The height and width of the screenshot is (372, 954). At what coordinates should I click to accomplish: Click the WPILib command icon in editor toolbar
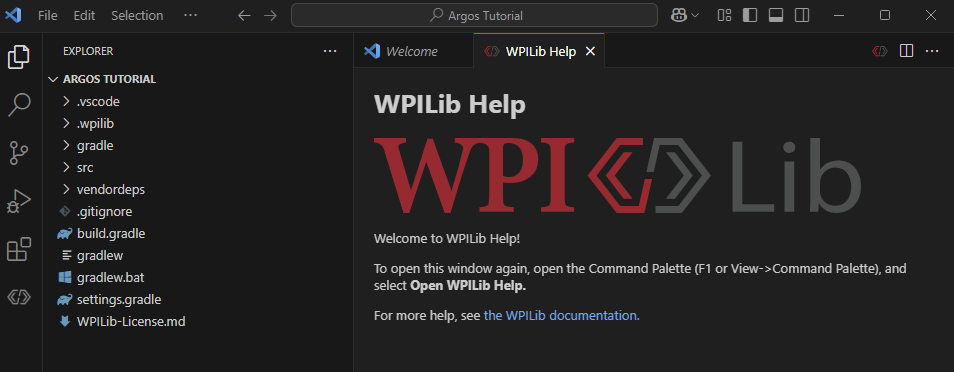pos(879,51)
